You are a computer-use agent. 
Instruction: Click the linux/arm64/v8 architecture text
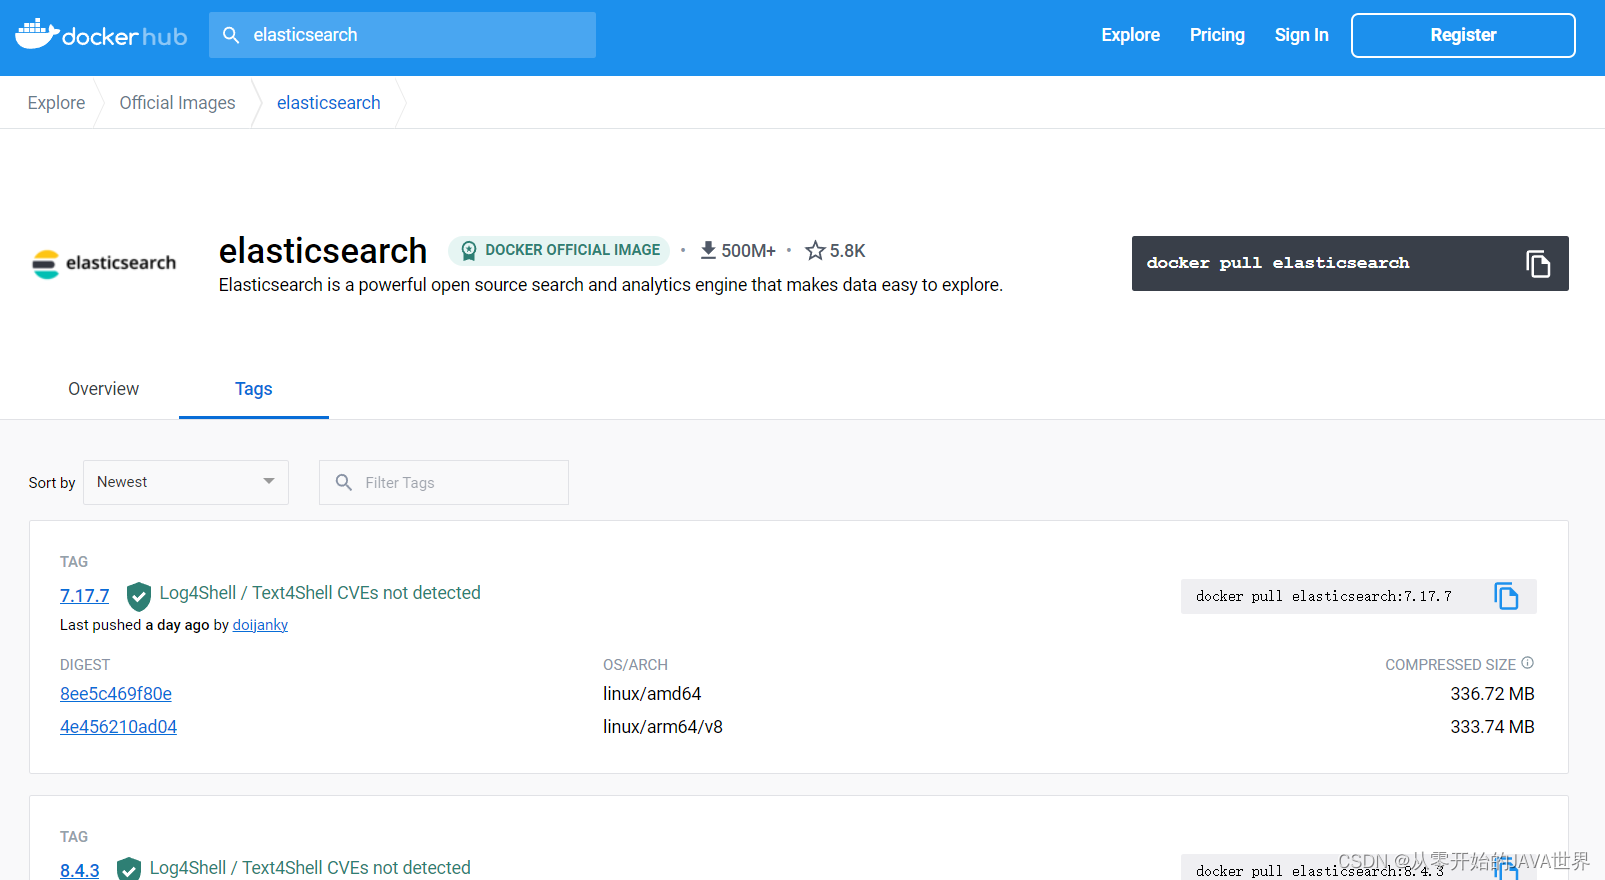tap(663, 727)
